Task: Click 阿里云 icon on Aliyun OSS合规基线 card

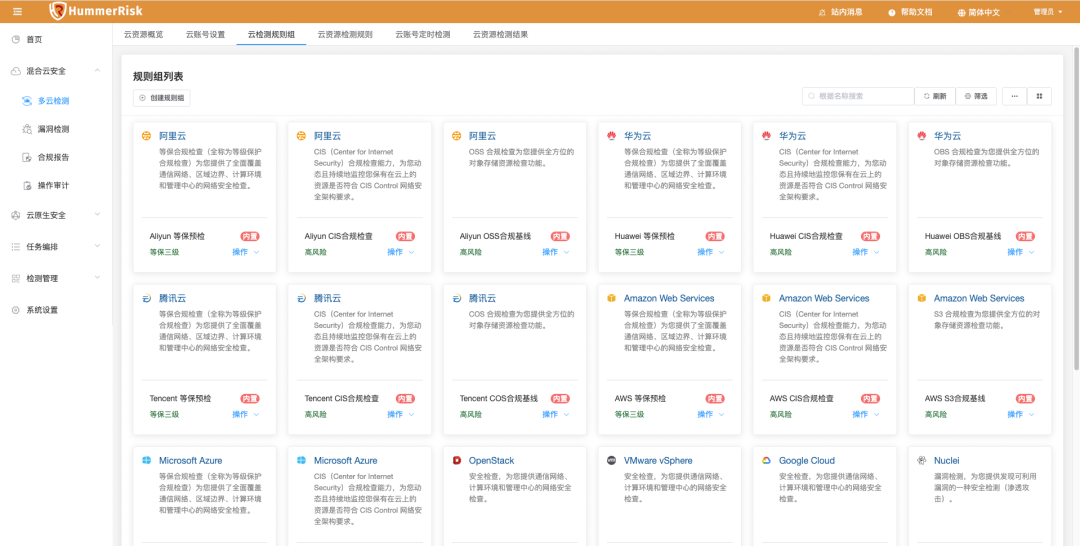Action: coord(456,136)
